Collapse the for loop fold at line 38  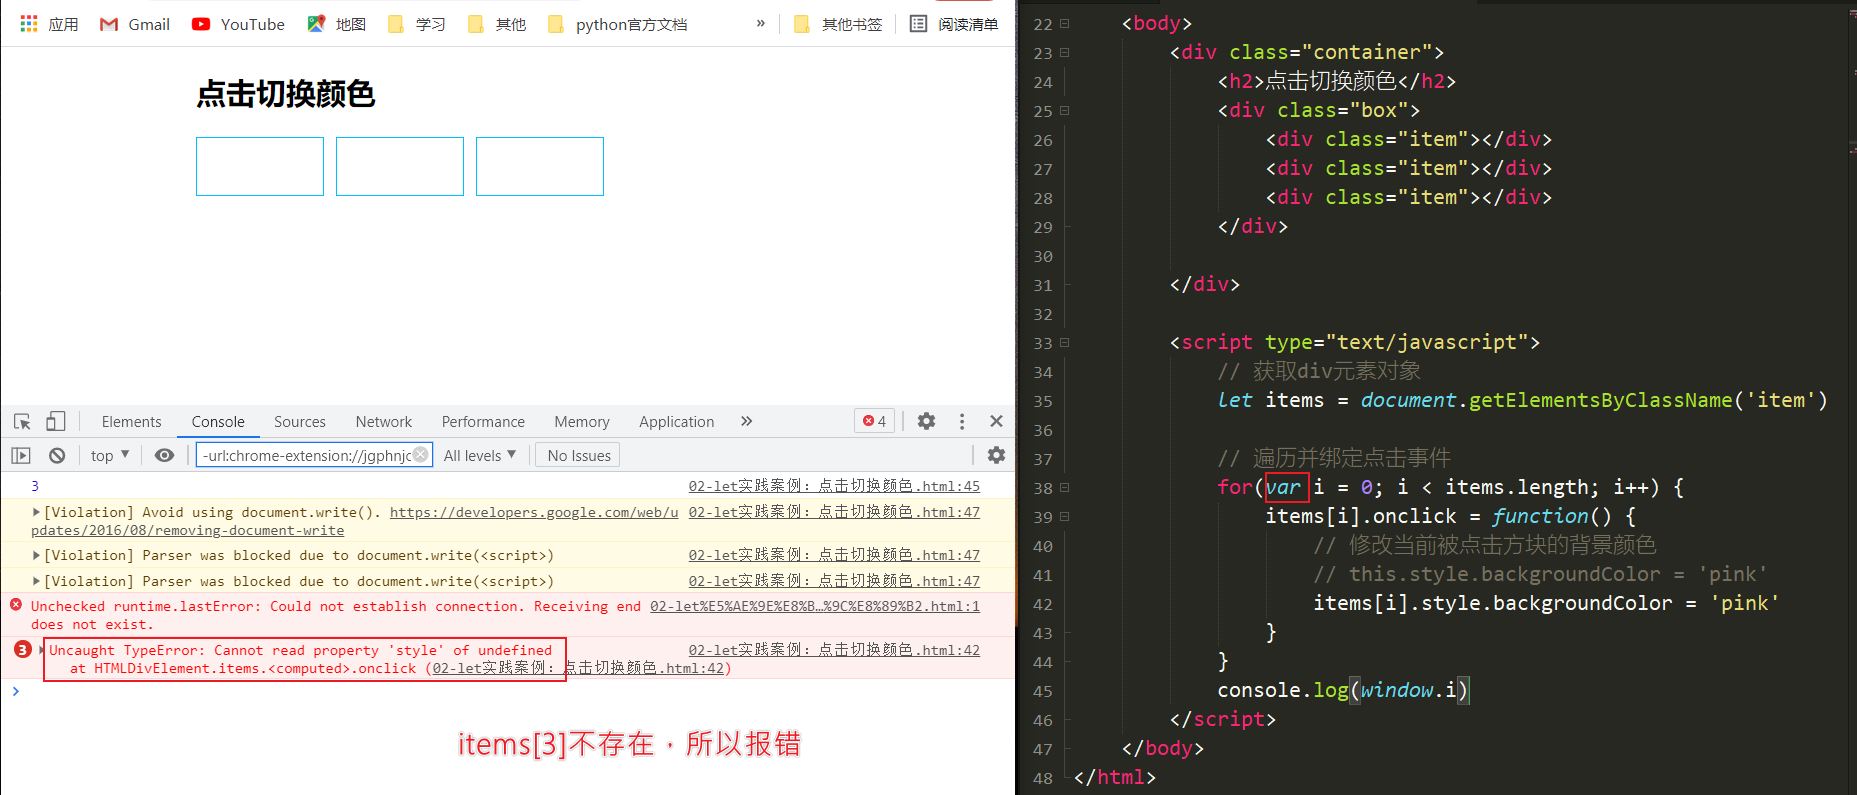1065,487
